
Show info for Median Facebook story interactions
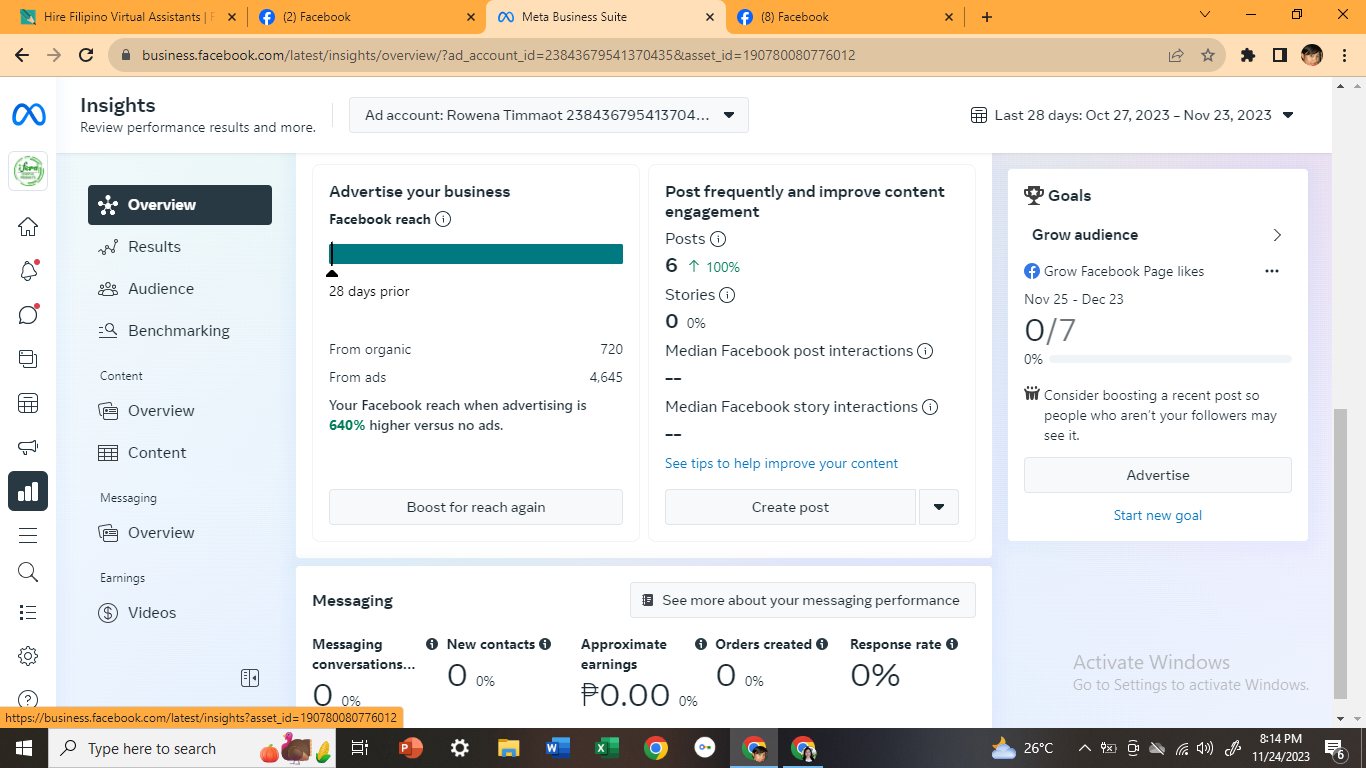tap(930, 407)
